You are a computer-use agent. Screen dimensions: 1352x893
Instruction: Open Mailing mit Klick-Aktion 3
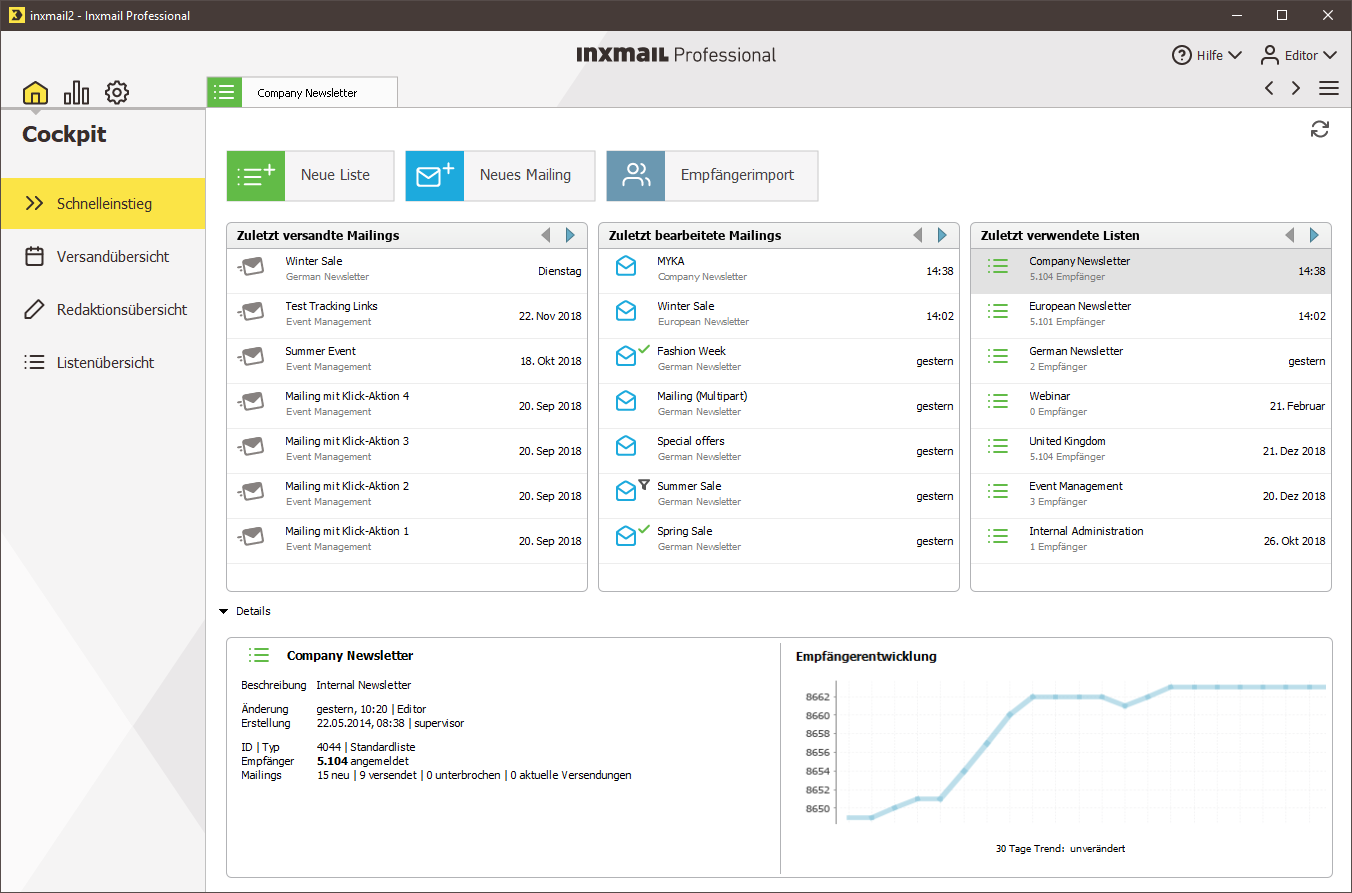(407, 451)
